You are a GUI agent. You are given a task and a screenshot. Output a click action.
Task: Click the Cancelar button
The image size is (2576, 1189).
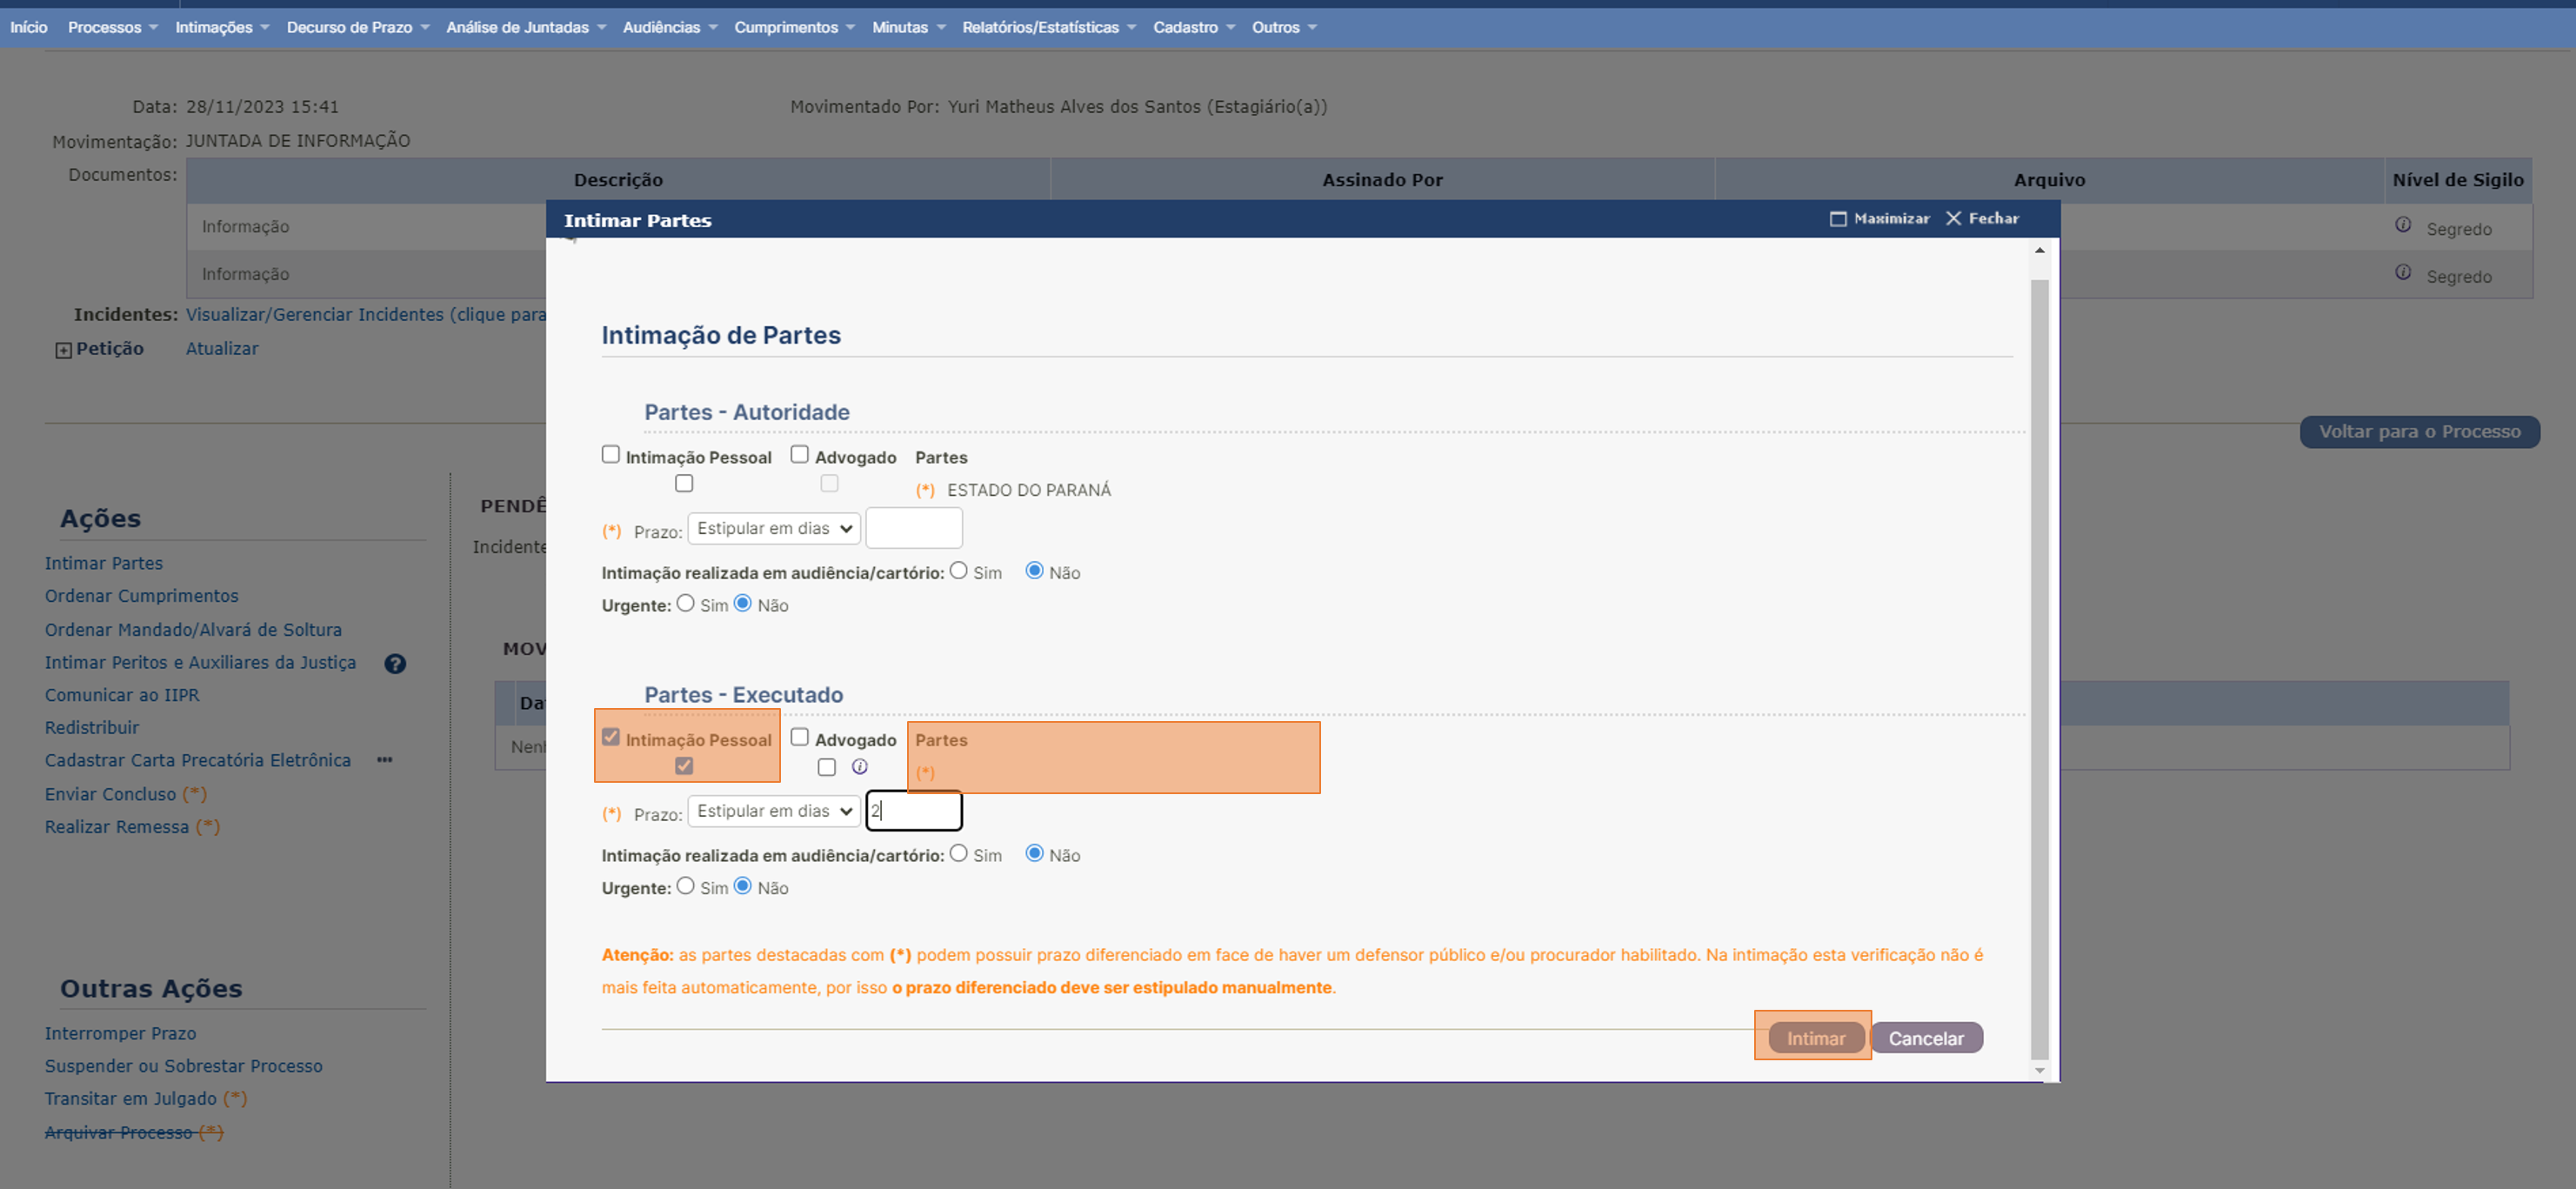click(1926, 1038)
